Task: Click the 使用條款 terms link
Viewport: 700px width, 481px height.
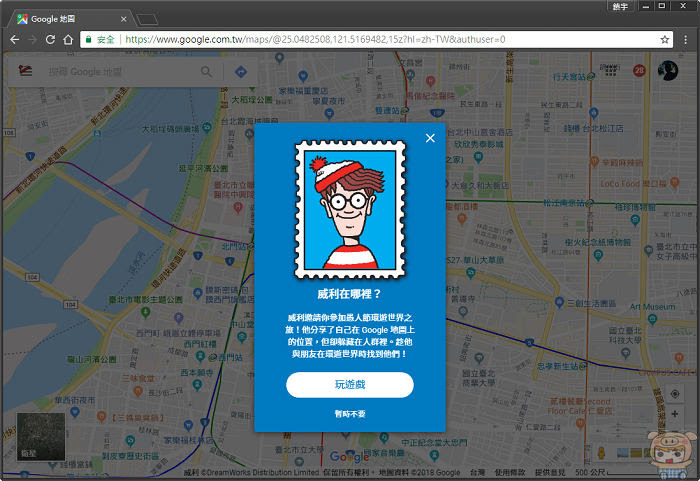Action: tap(510, 472)
